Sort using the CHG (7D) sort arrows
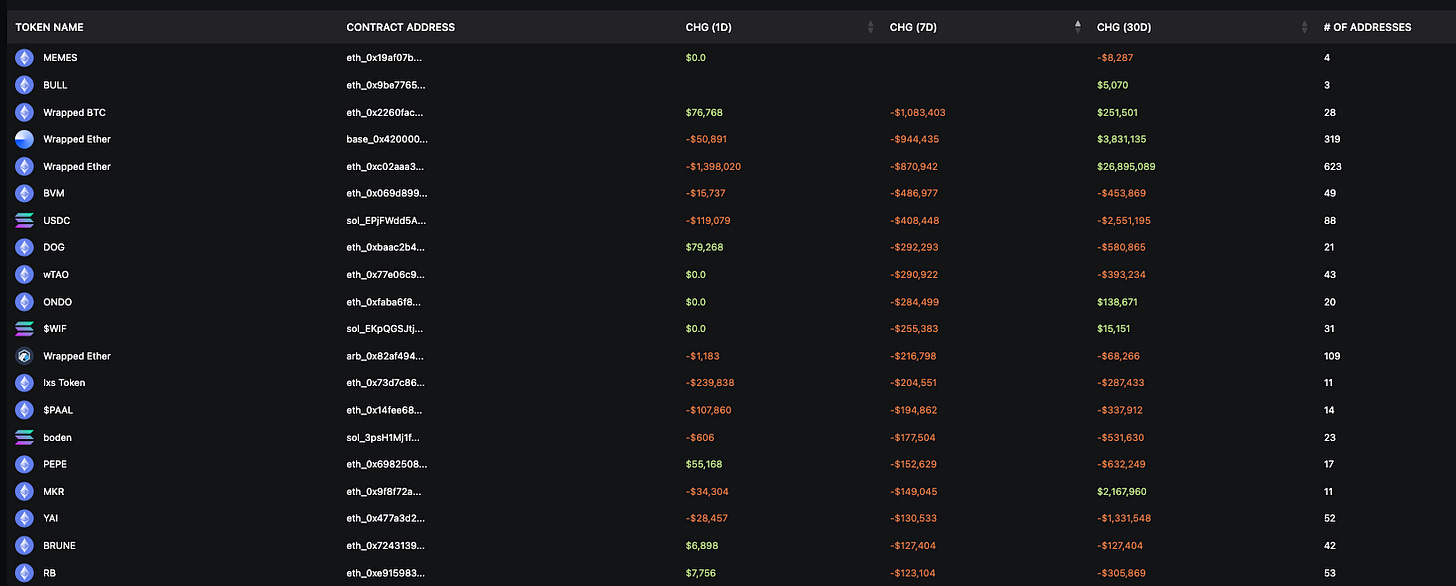This screenshot has height=586, width=1456. [x=1077, y=28]
